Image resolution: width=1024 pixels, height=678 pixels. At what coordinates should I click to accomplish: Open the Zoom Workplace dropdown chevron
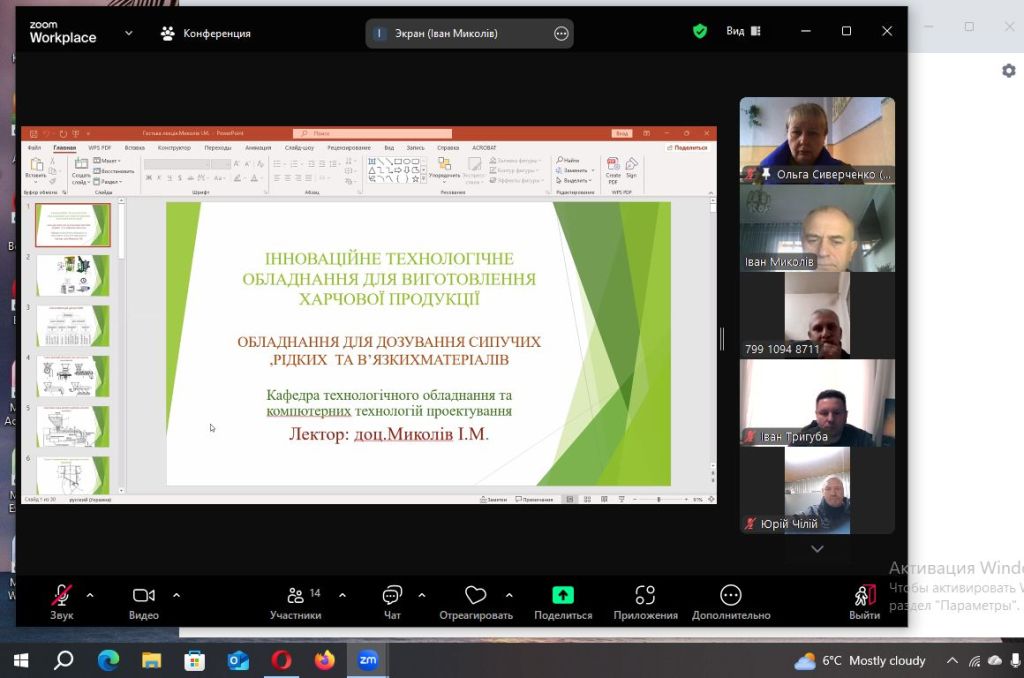[x=129, y=33]
